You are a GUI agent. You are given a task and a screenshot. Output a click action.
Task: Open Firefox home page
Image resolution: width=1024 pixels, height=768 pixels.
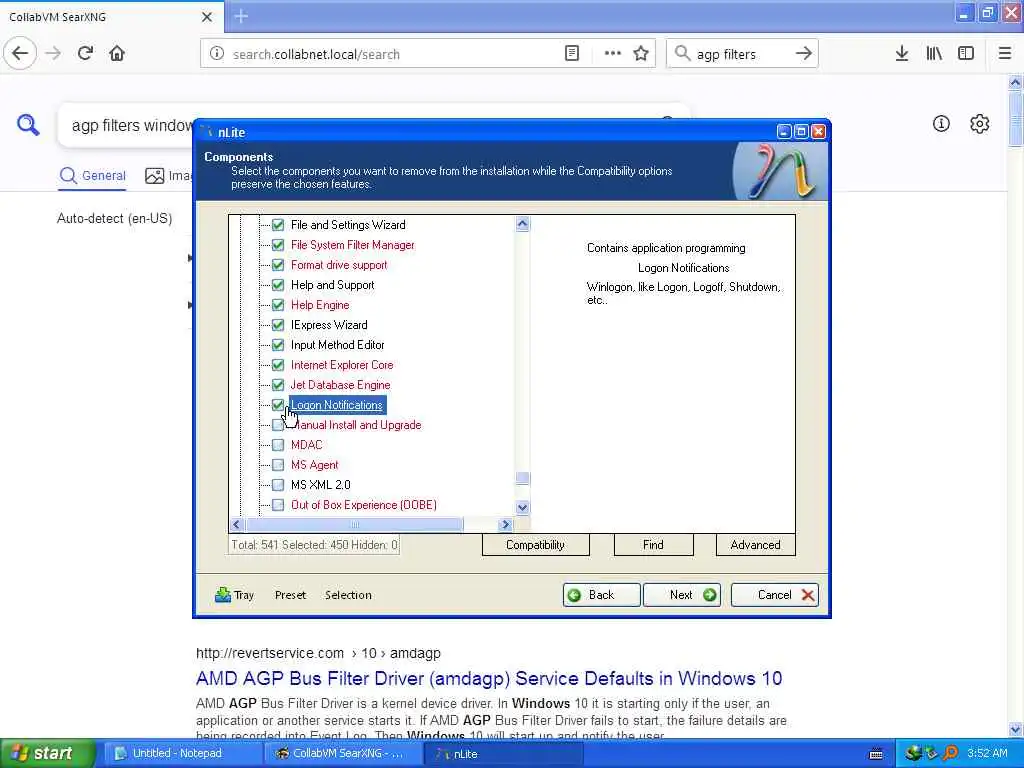(117, 54)
